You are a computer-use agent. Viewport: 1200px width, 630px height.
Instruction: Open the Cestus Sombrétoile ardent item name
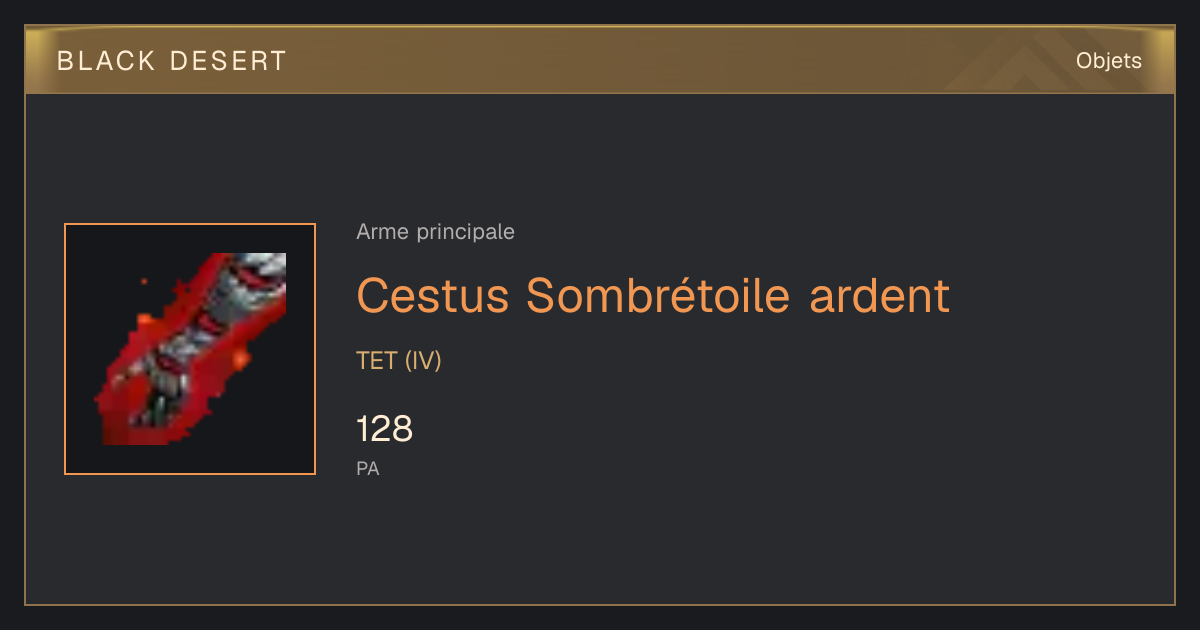point(652,295)
